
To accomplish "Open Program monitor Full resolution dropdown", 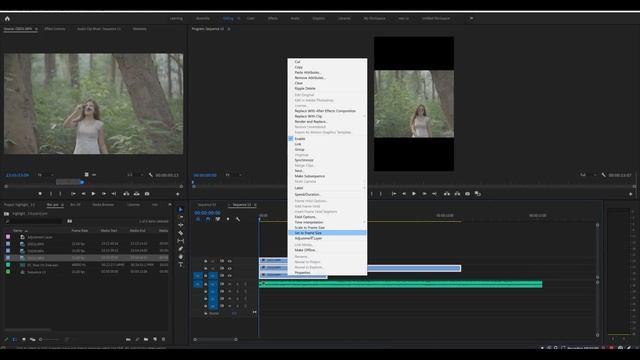I will click(588, 175).
